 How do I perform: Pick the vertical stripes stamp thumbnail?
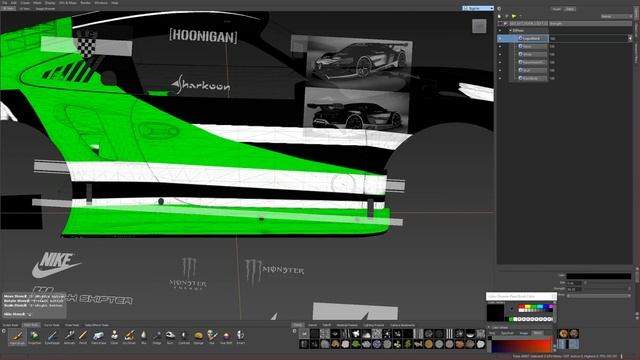449,334
